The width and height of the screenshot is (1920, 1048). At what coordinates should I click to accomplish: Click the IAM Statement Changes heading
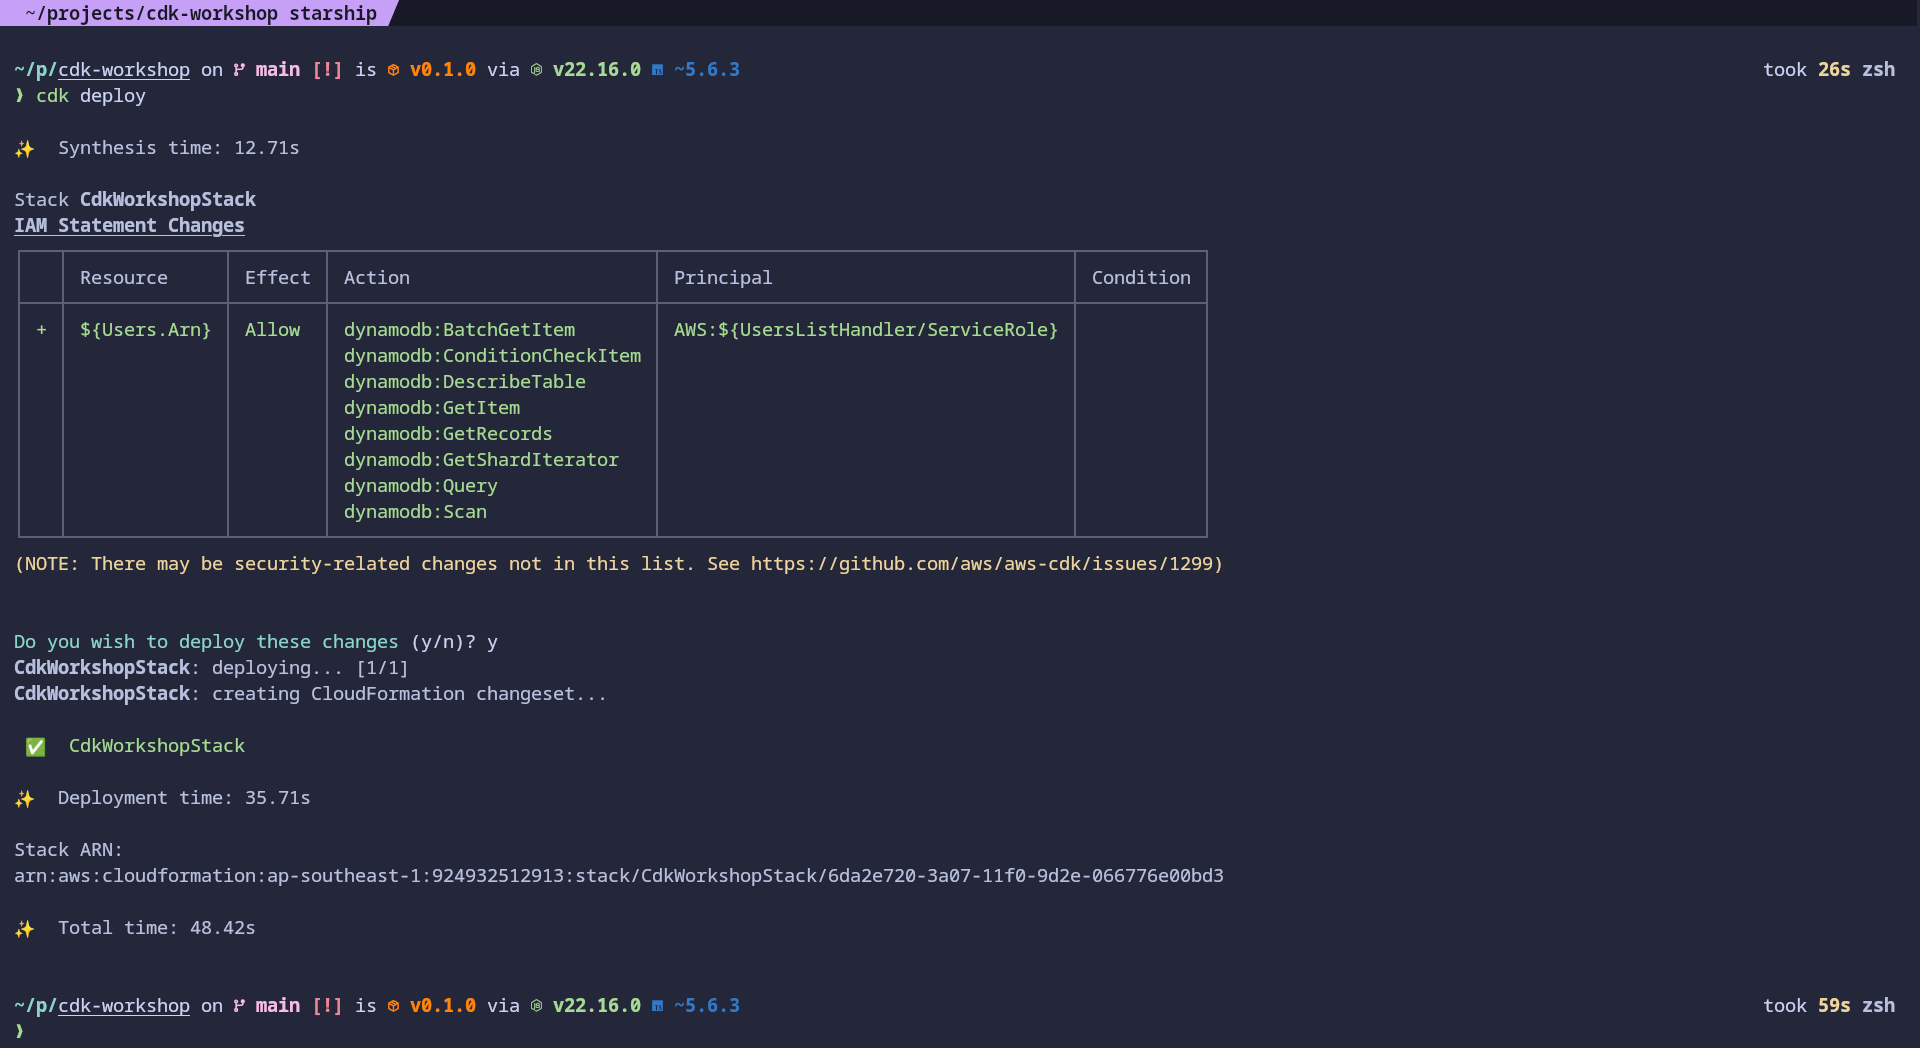129,226
